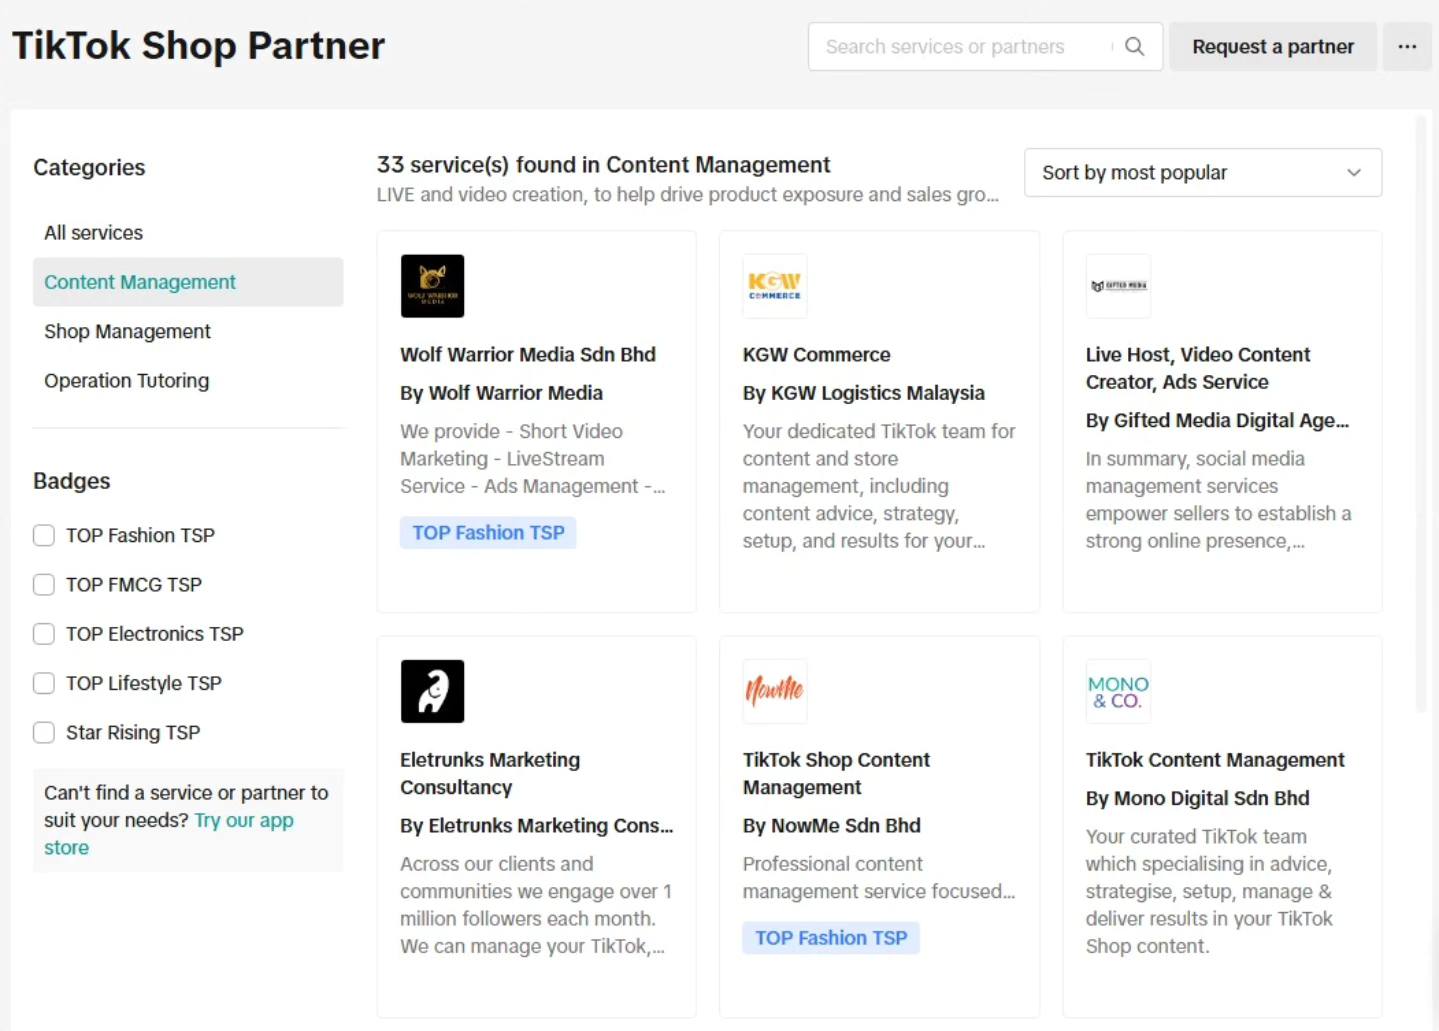Click the Gifted Media logo icon
1439x1031 pixels.
point(1118,286)
